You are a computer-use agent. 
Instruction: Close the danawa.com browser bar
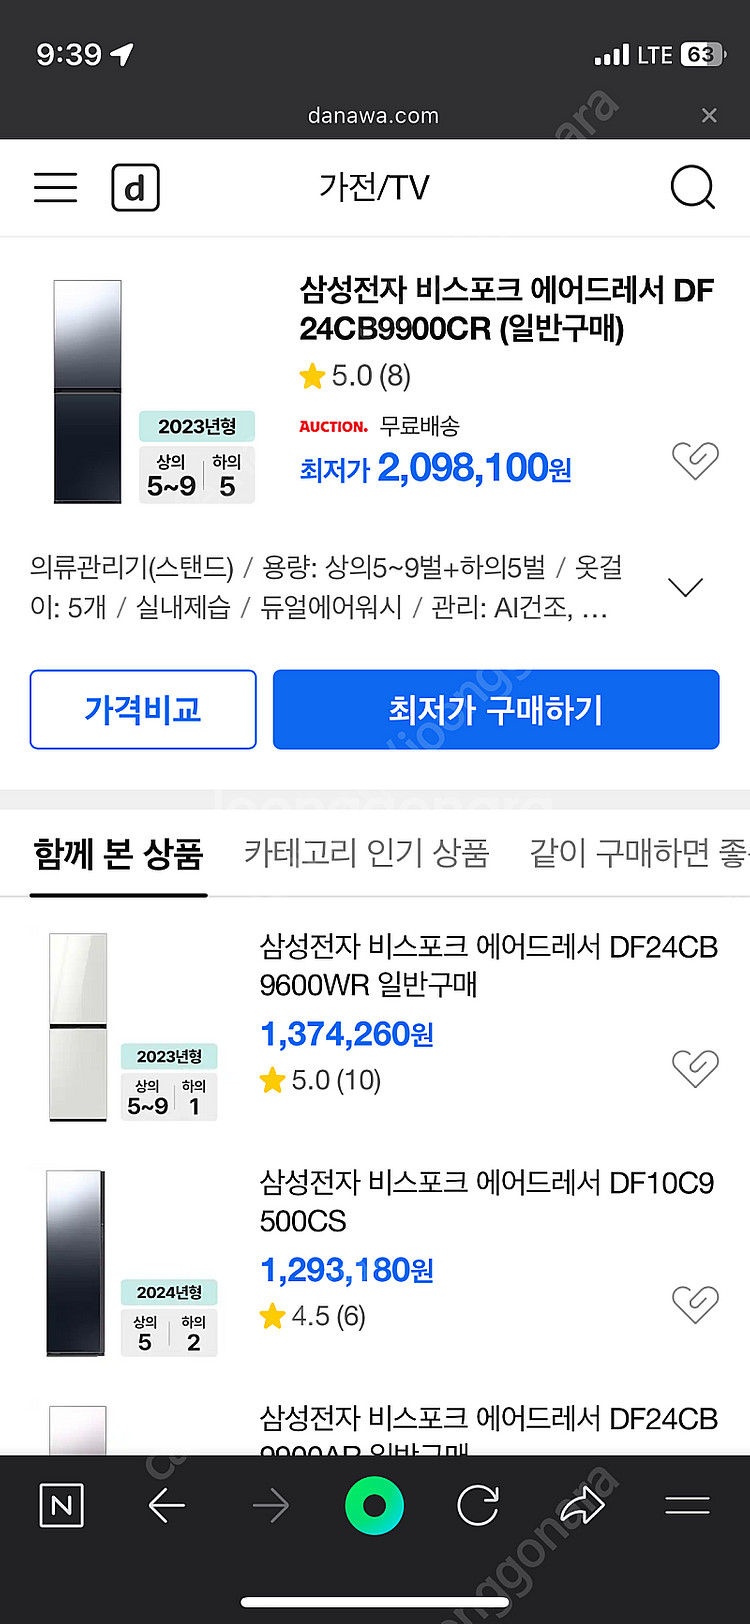tap(709, 116)
